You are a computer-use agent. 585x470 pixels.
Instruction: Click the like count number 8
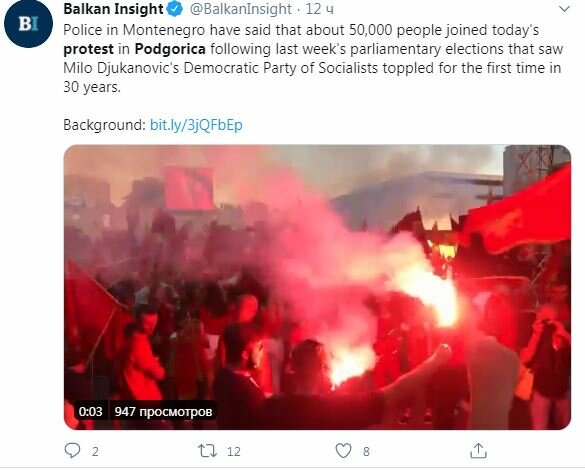tap(366, 451)
